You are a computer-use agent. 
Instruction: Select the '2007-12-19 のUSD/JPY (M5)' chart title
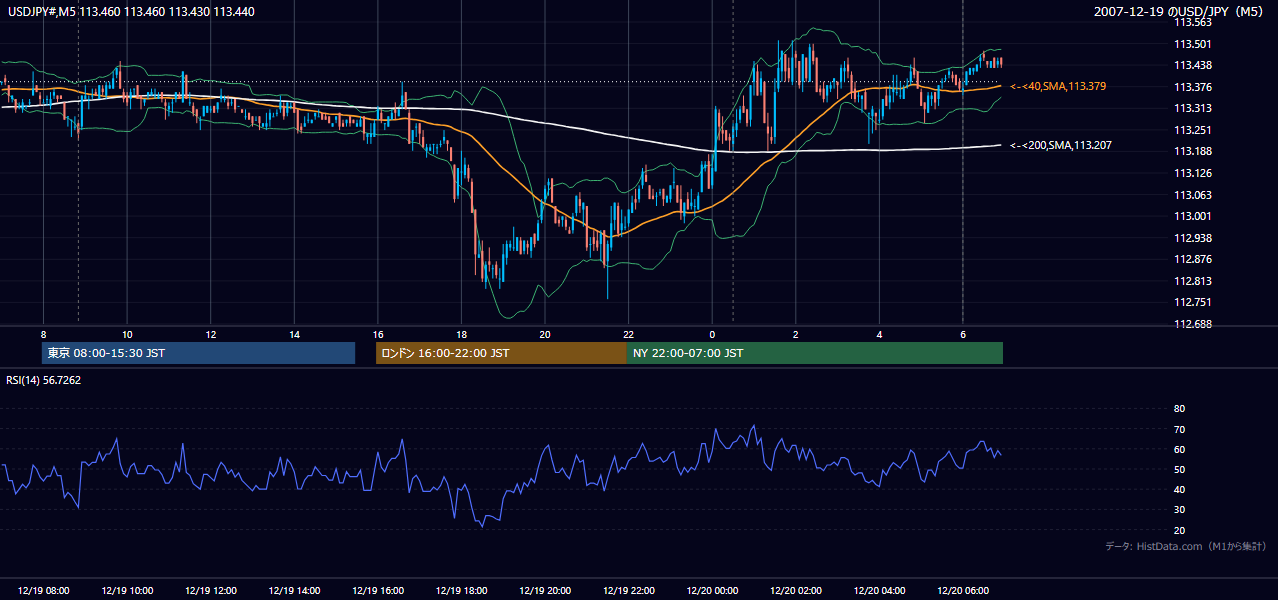point(1180,11)
